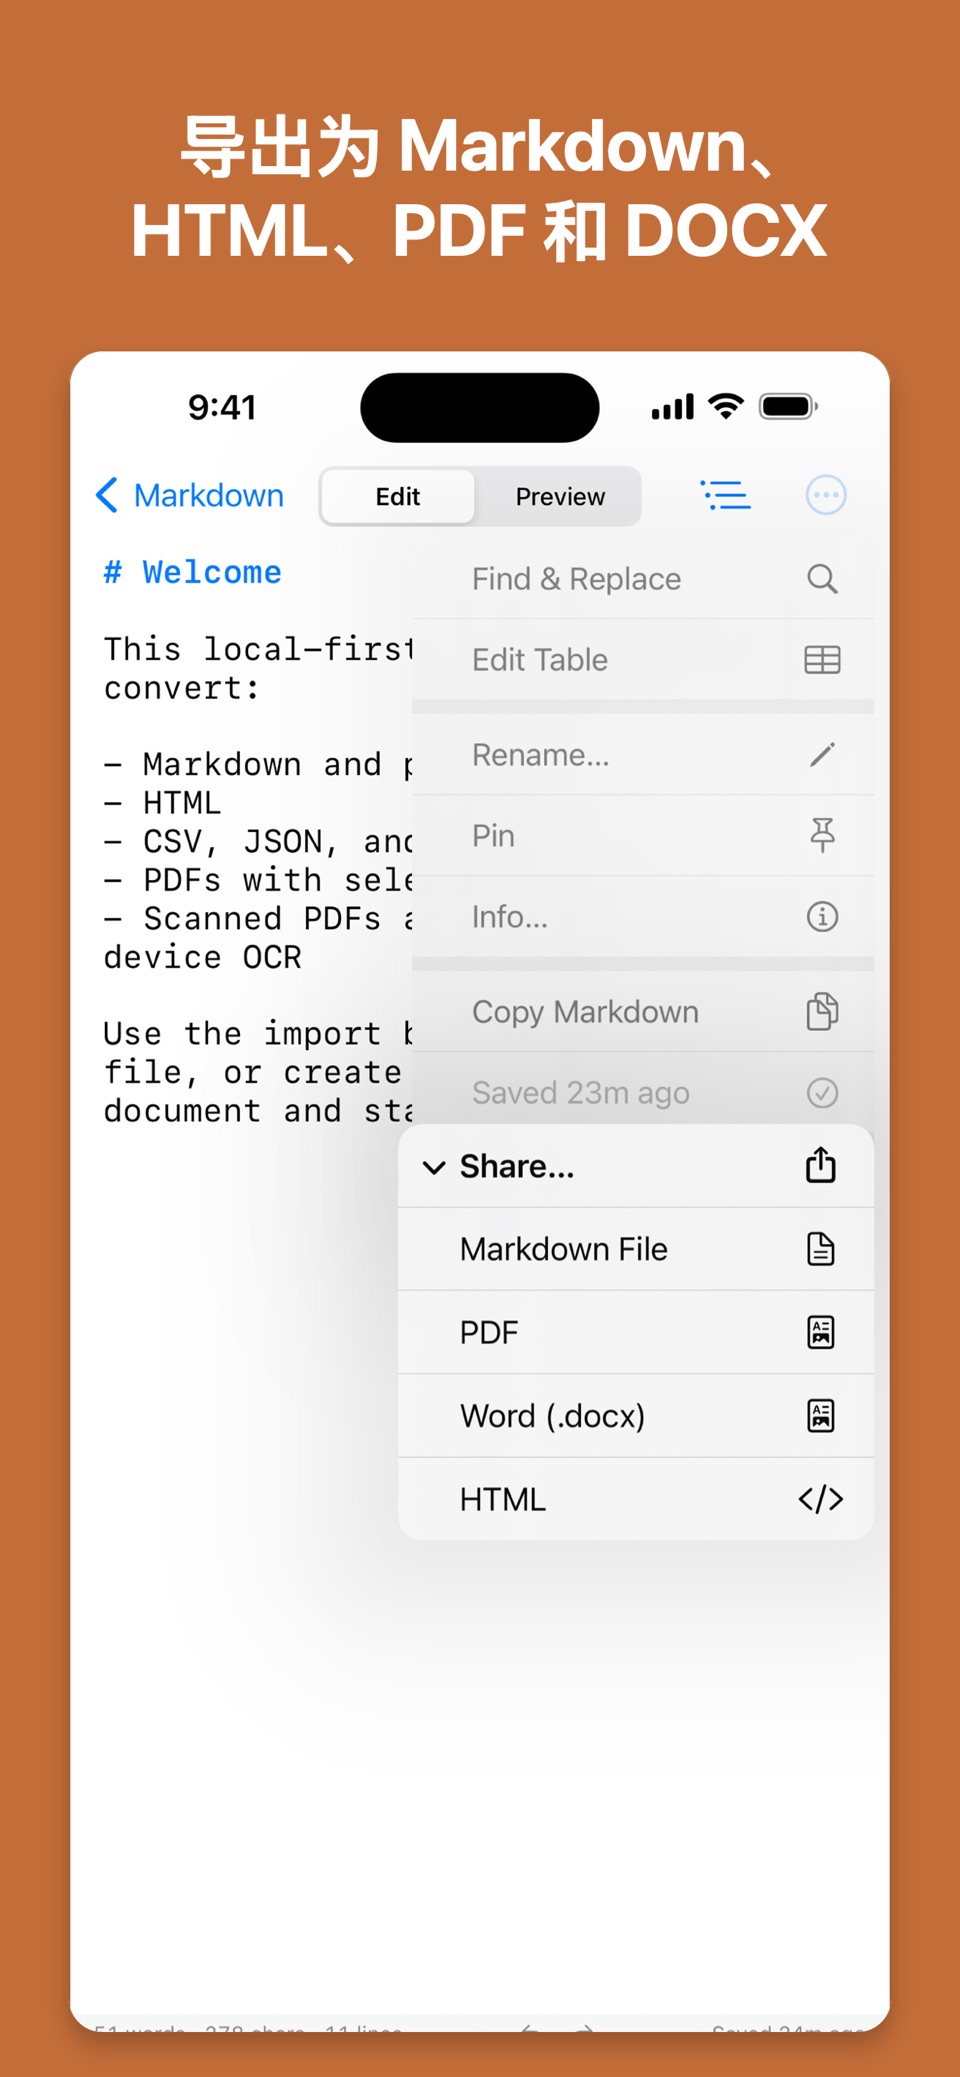Tap the Markdown File document icon
This screenshot has height=2077, width=960.
821,1249
